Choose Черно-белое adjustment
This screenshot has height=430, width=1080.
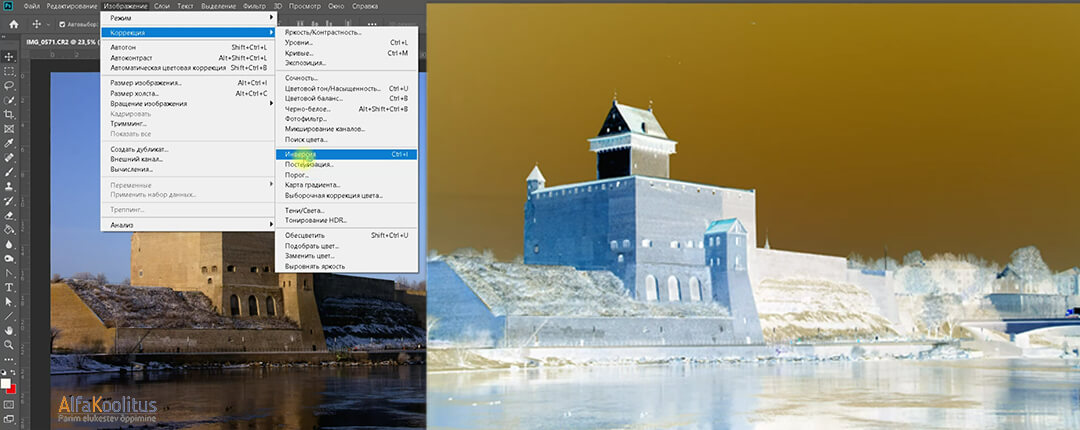(346, 109)
